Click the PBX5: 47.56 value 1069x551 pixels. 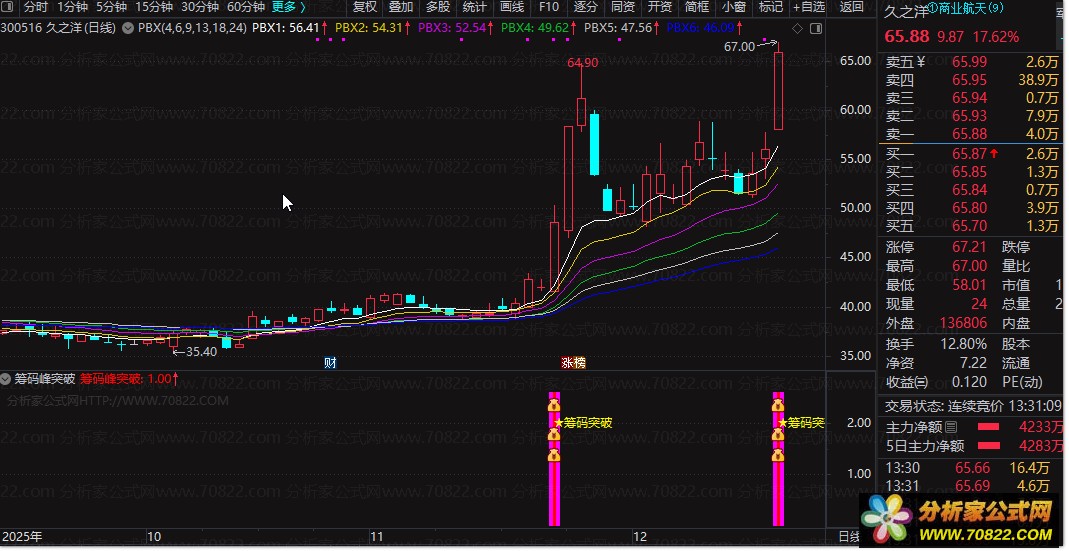click(x=618, y=29)
